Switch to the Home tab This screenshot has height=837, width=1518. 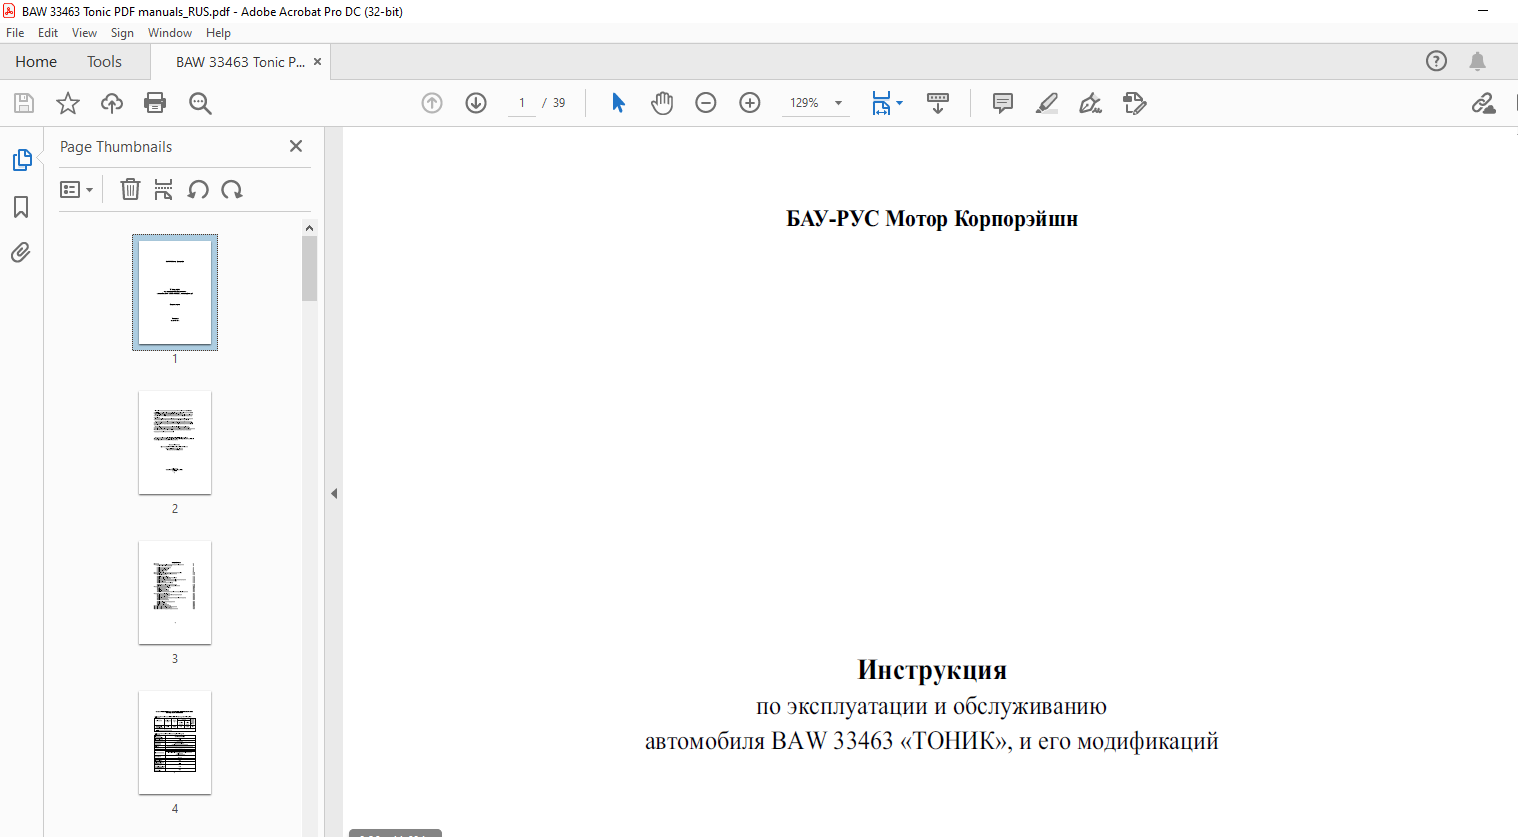tap(36, 62)
